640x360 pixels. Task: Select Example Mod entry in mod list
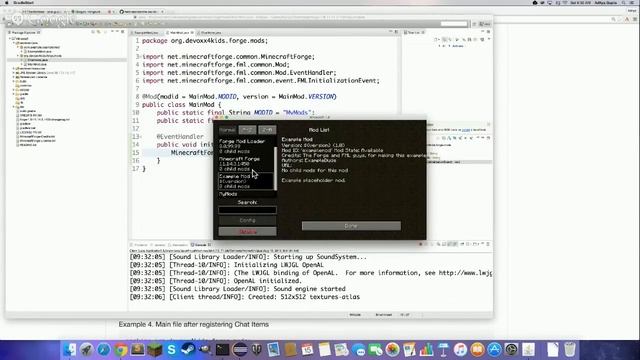(246, 181)
